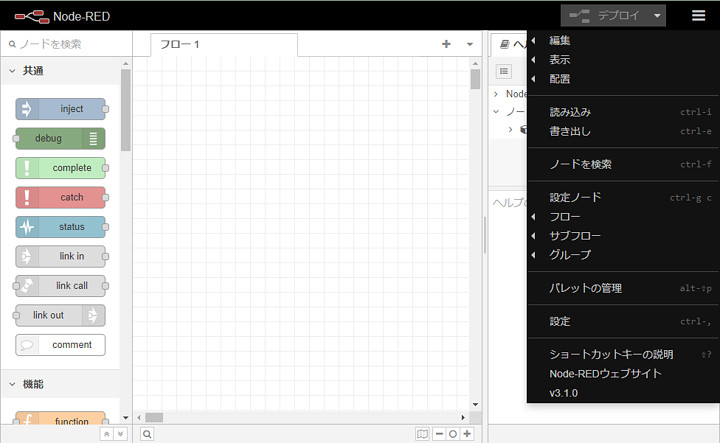Open the 配置 submenu
This screenshot has height=443, width=720.
point(624,79)
